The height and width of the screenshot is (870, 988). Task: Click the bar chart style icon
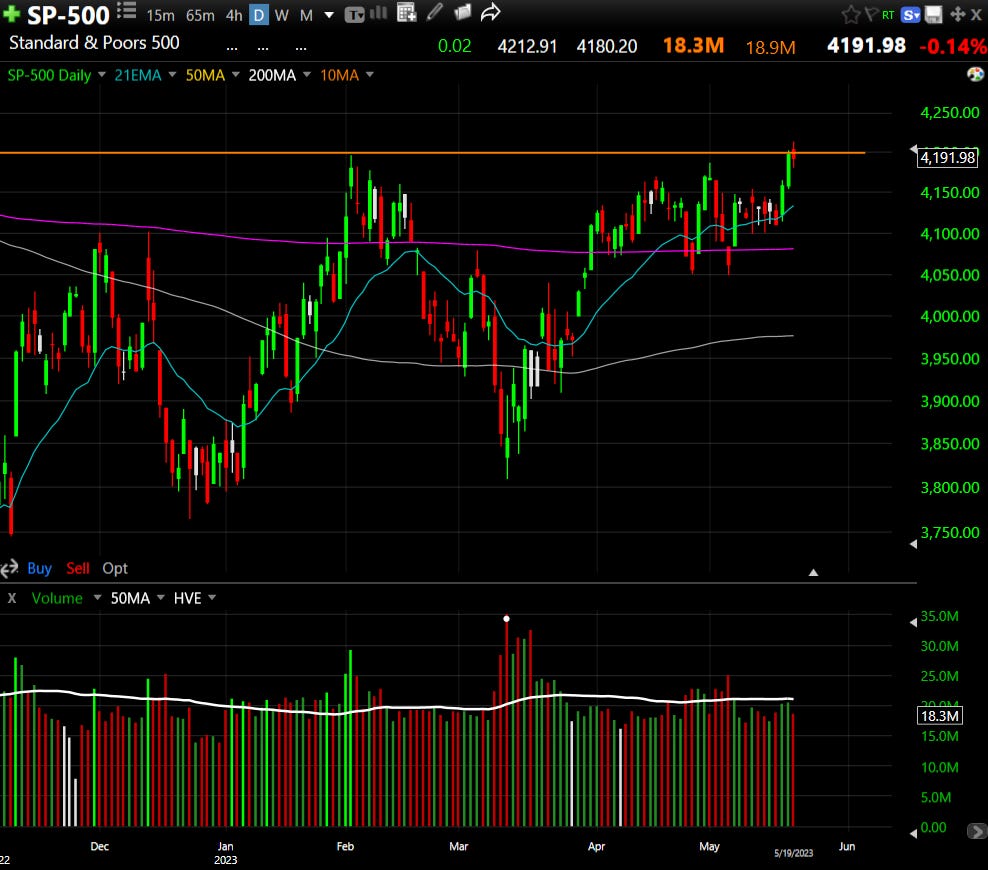378,13
